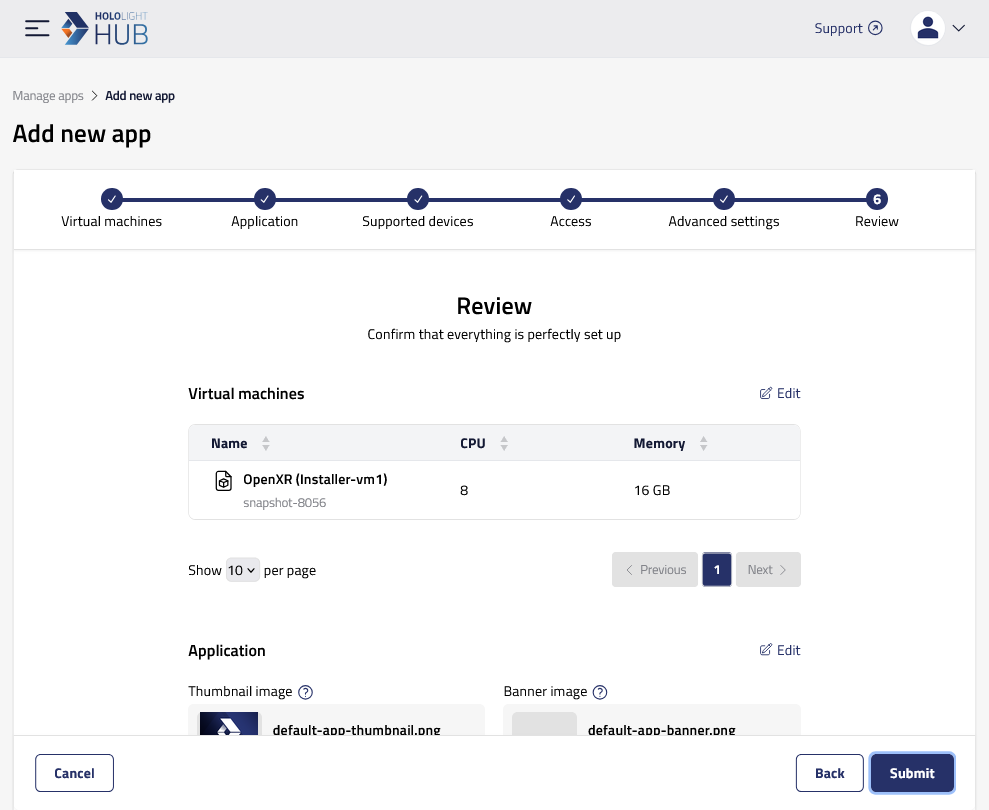Go Back to the previous step

pos(829,773)
